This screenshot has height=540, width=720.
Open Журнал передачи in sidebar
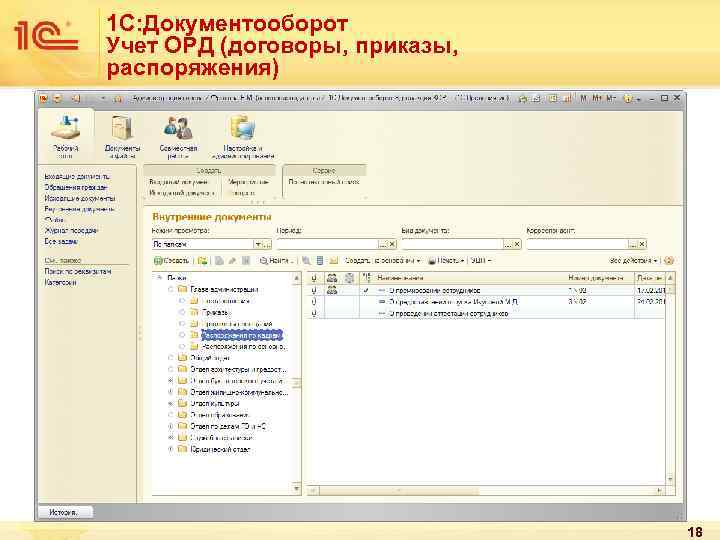71,231
